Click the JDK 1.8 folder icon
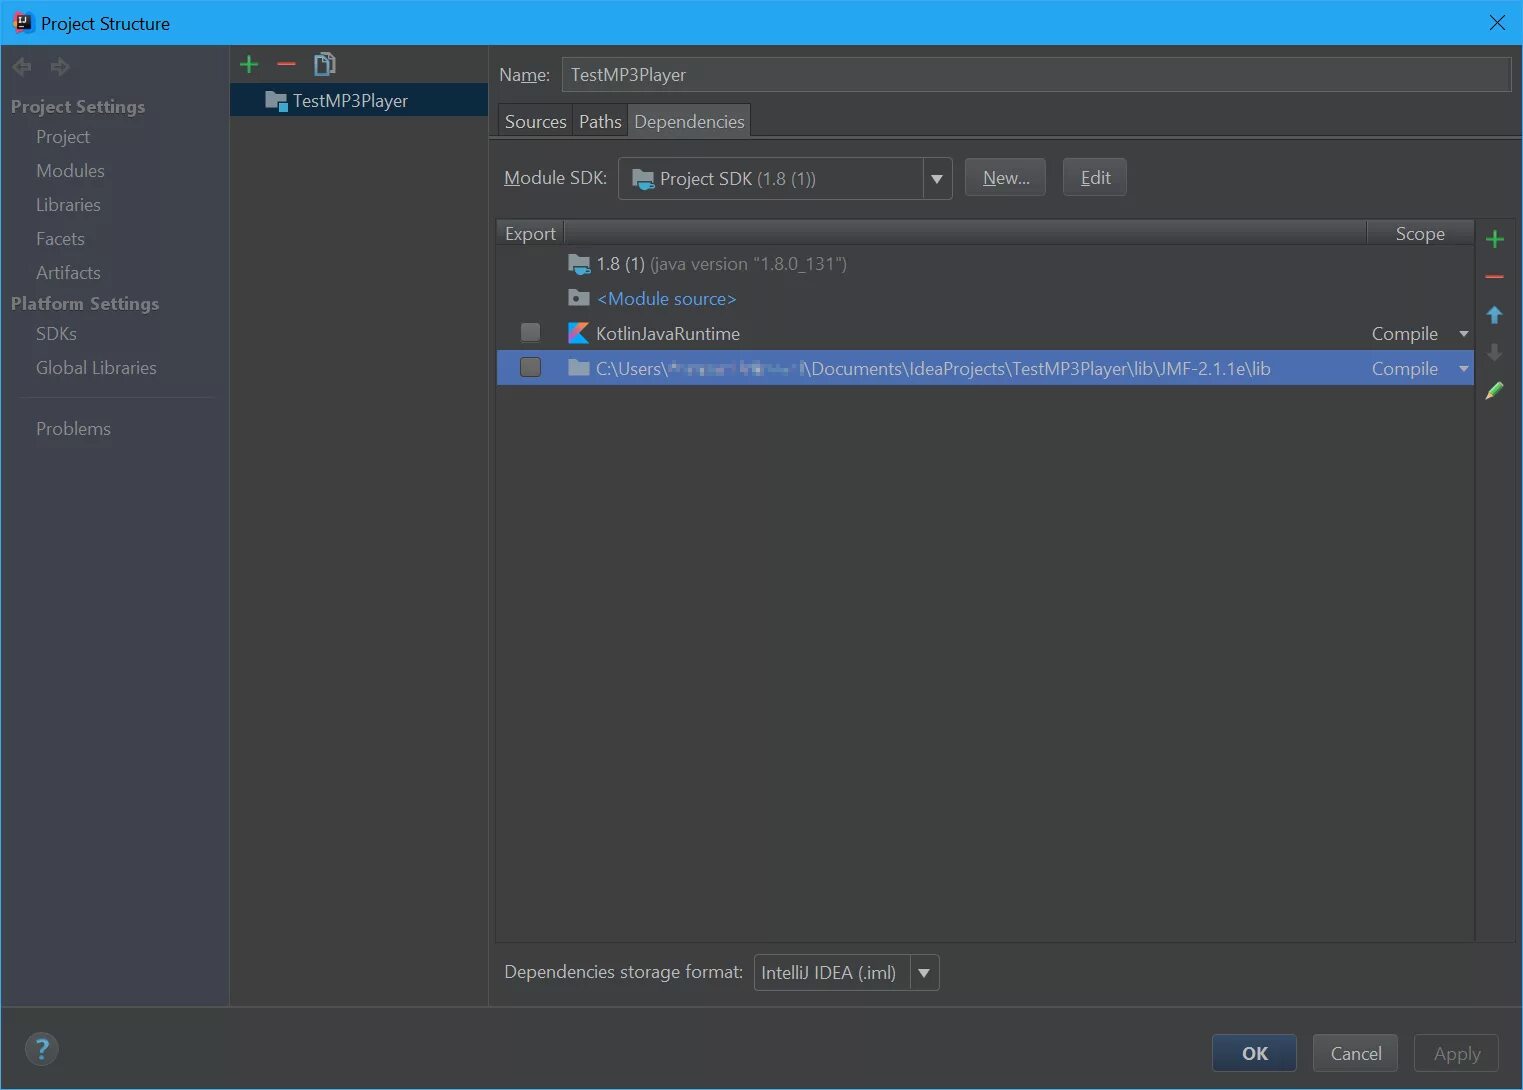The width and height of the screenshot is (1523, 1090). click(579, 264)
